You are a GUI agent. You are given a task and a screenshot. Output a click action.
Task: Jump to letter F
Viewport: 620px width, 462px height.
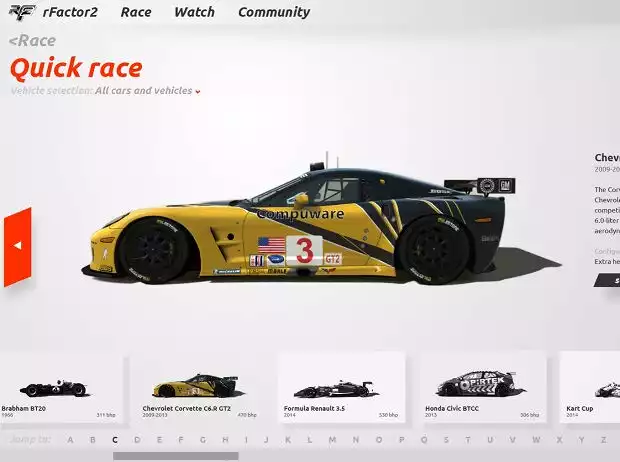click(x=181, y=440)
